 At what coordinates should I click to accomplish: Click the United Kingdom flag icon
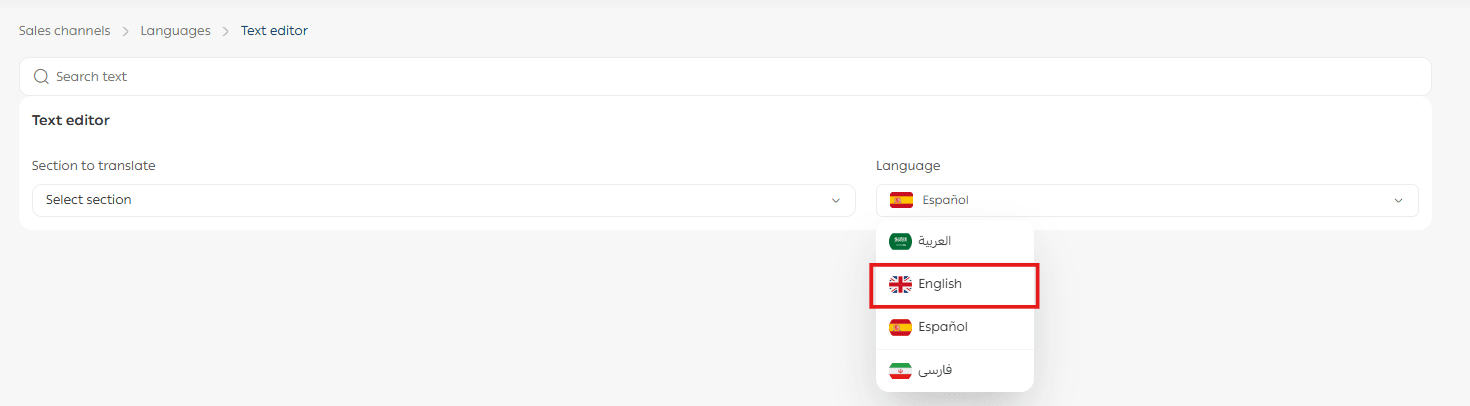click(900, 284)
